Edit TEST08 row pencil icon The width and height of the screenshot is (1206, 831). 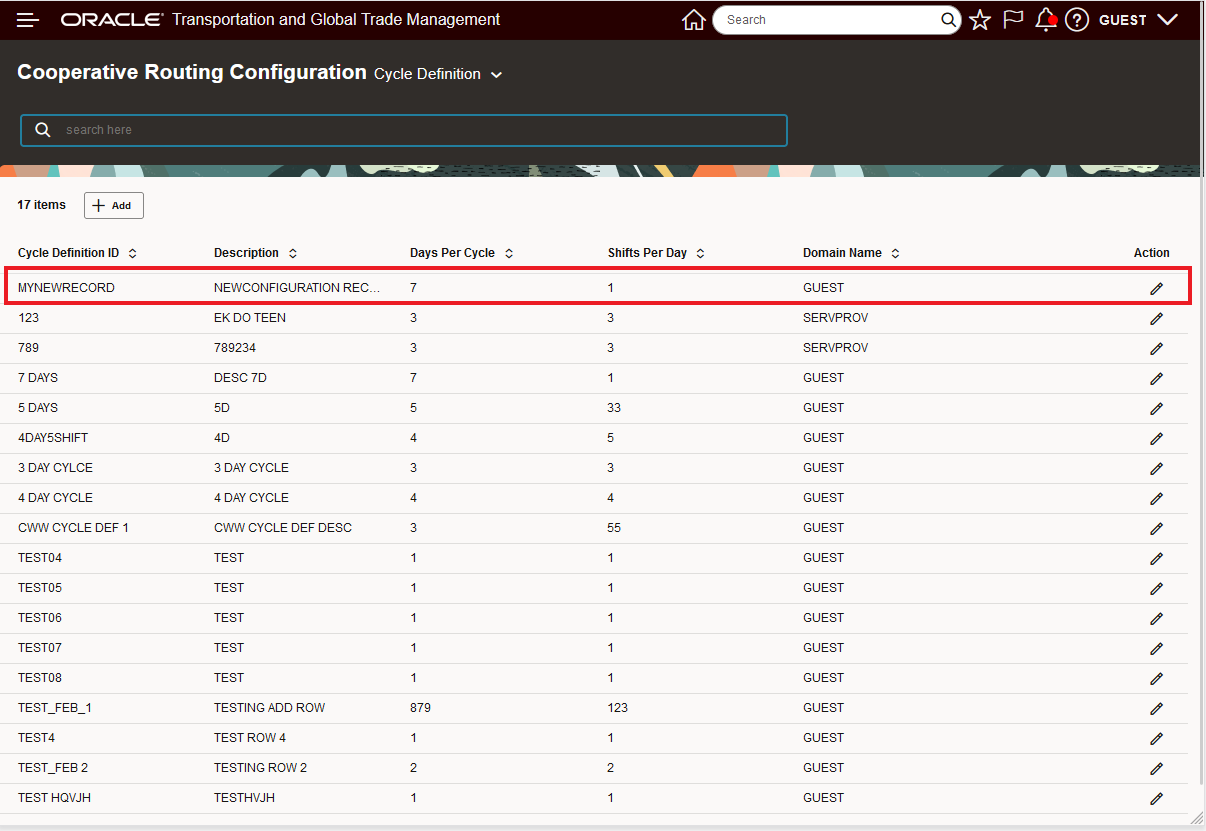pyautogui.click(x=1157, y=678)
